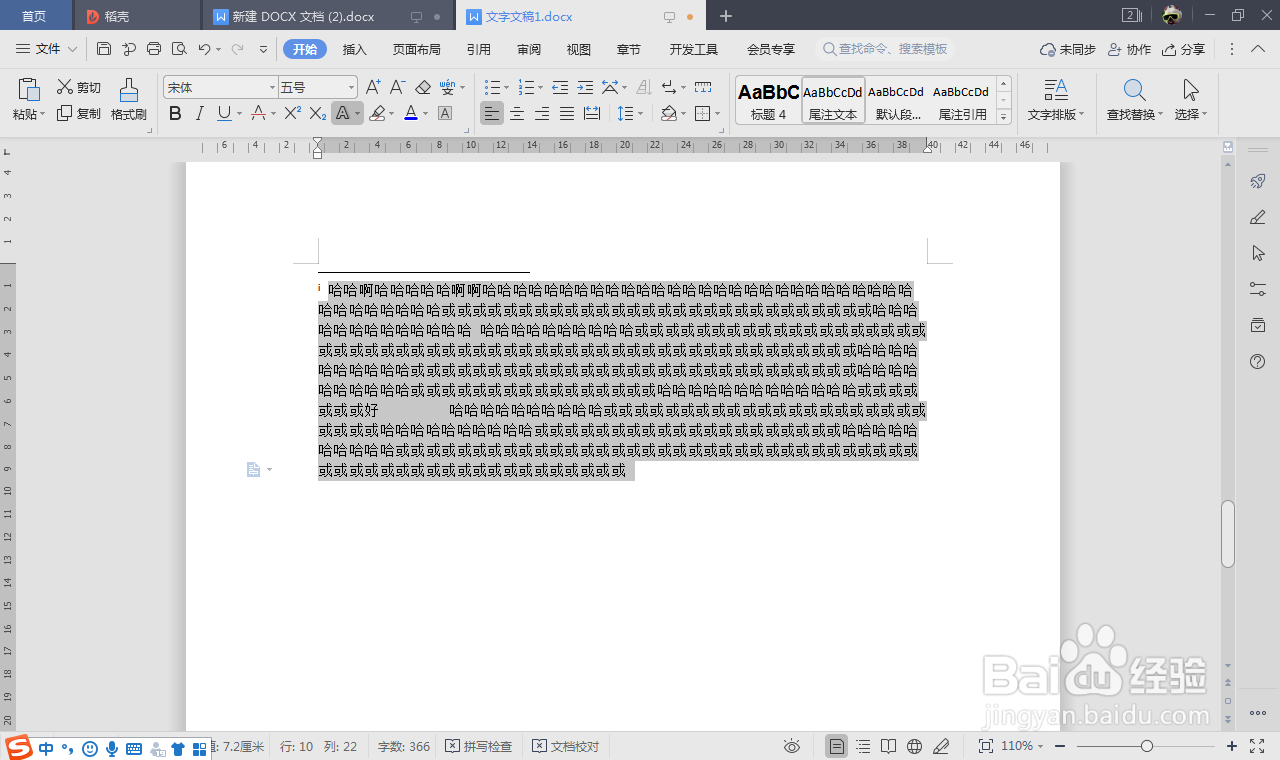Switch to the 插入 Insert tab
This screenshot has width=1280, height=760.
coord(355,49)
